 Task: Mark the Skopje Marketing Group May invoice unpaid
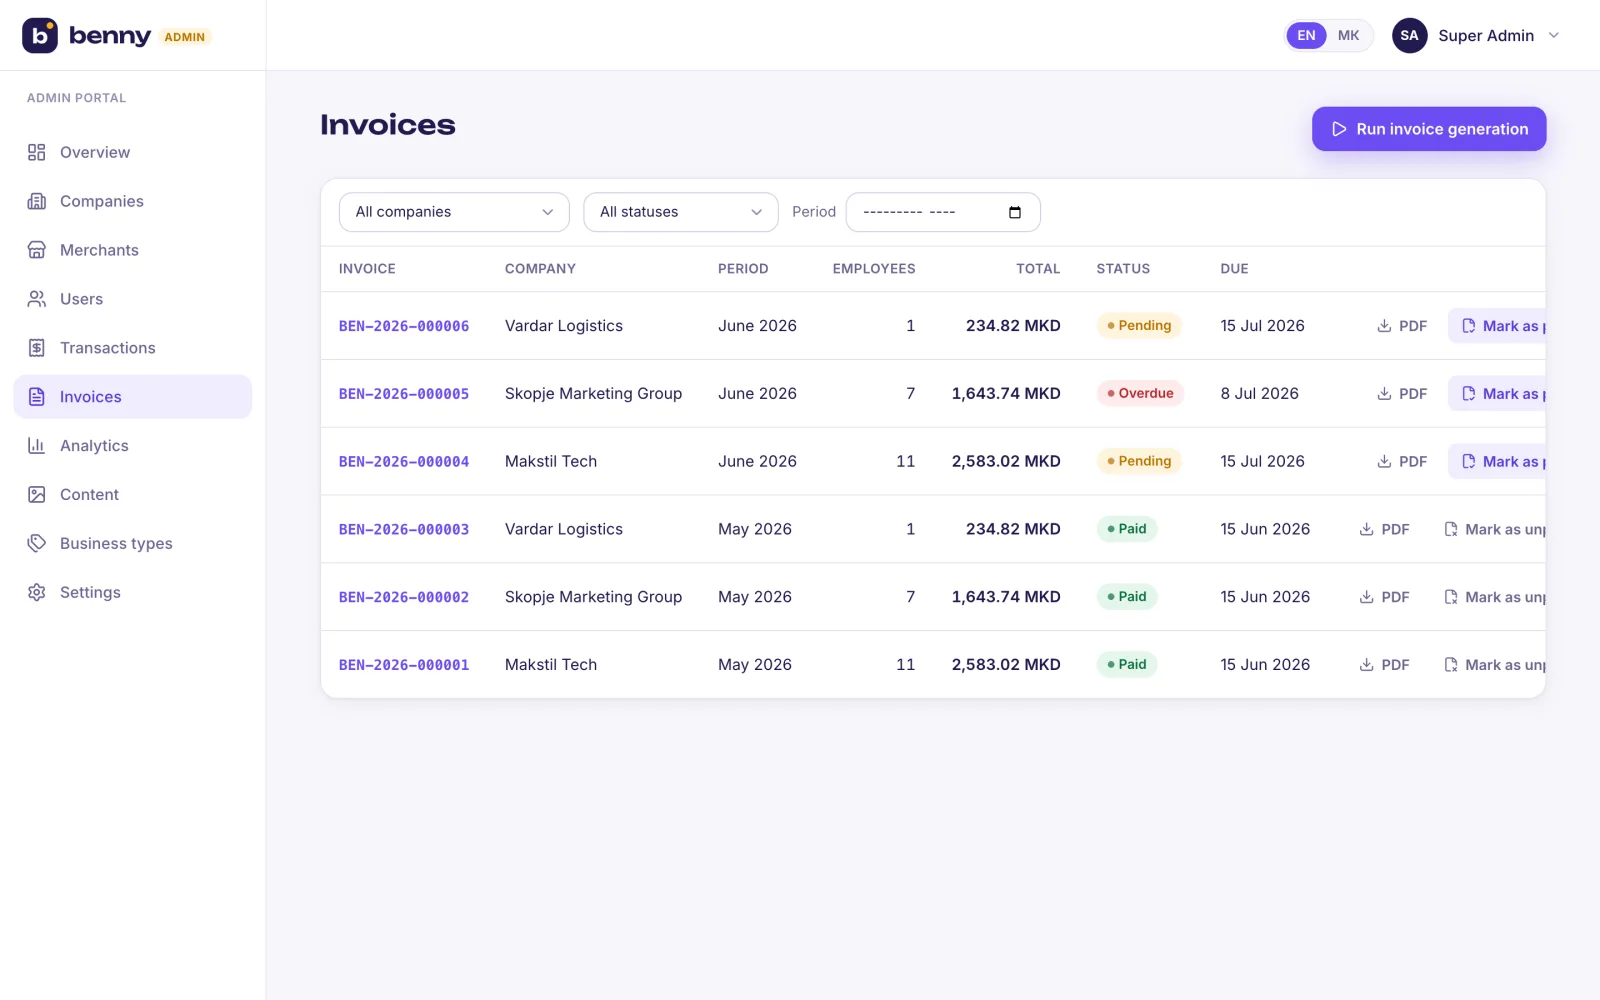click(1494, 597)
